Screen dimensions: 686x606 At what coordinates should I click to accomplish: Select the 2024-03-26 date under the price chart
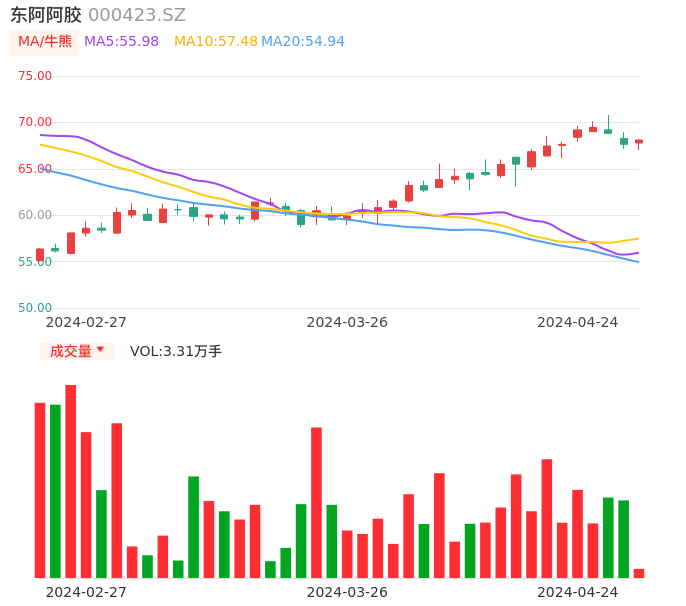tap(347, 322)
